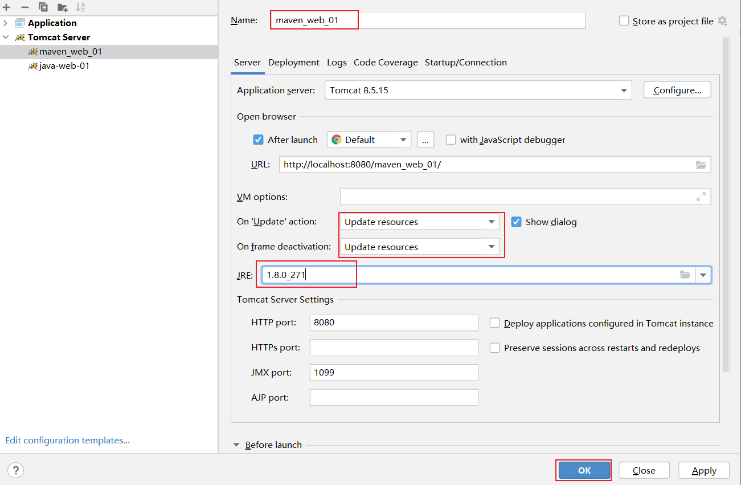Screen dimensions: 742x485
Task: Collapse the Tomcat Server tree node
Action: coord(6,37)
